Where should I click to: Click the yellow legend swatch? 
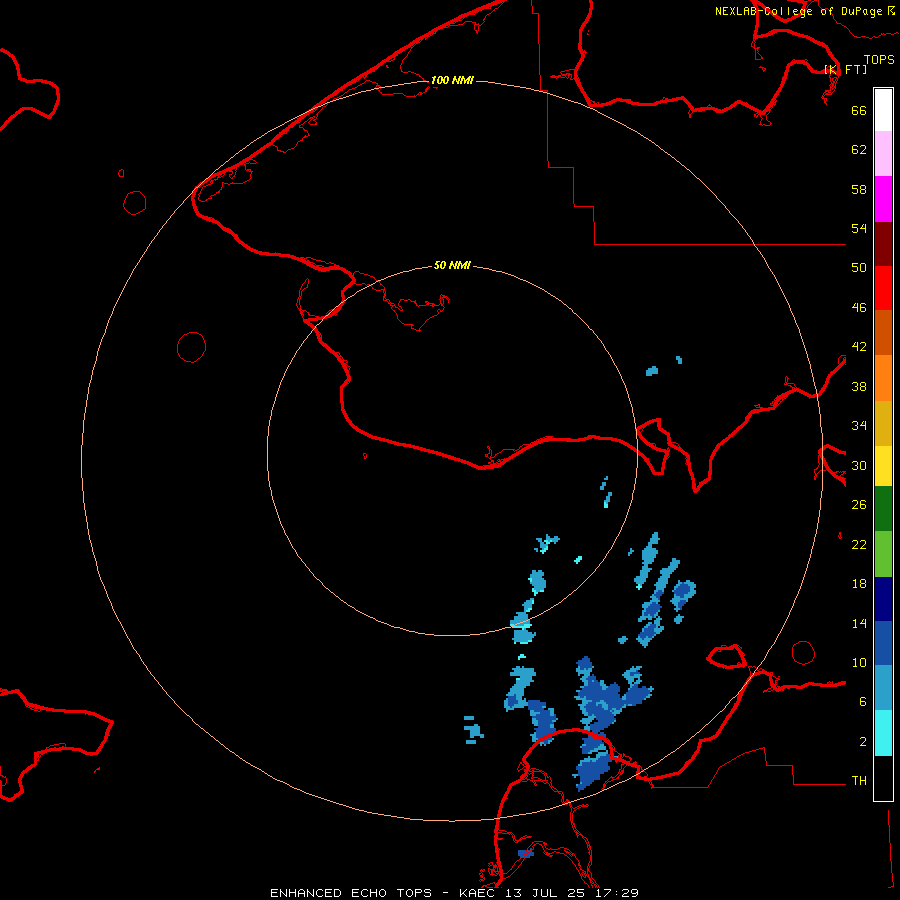[883, 466]
